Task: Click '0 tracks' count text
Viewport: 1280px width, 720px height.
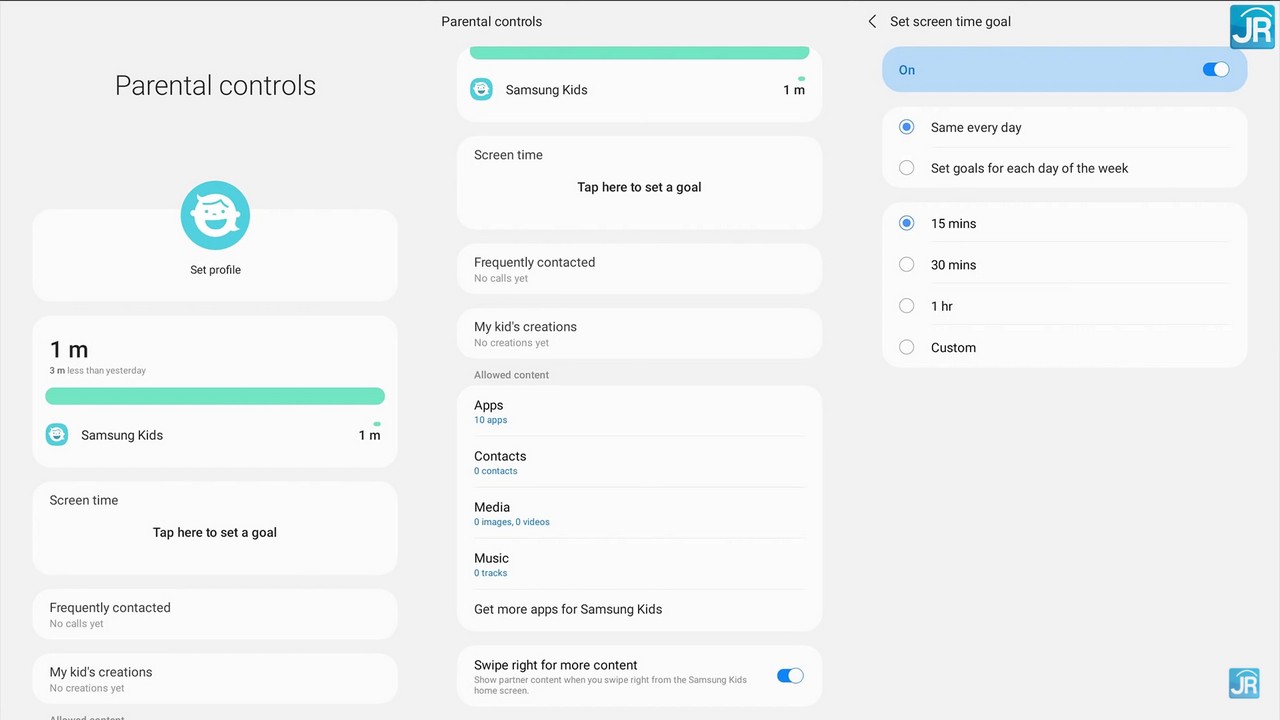Action: [x=490, y=573]
